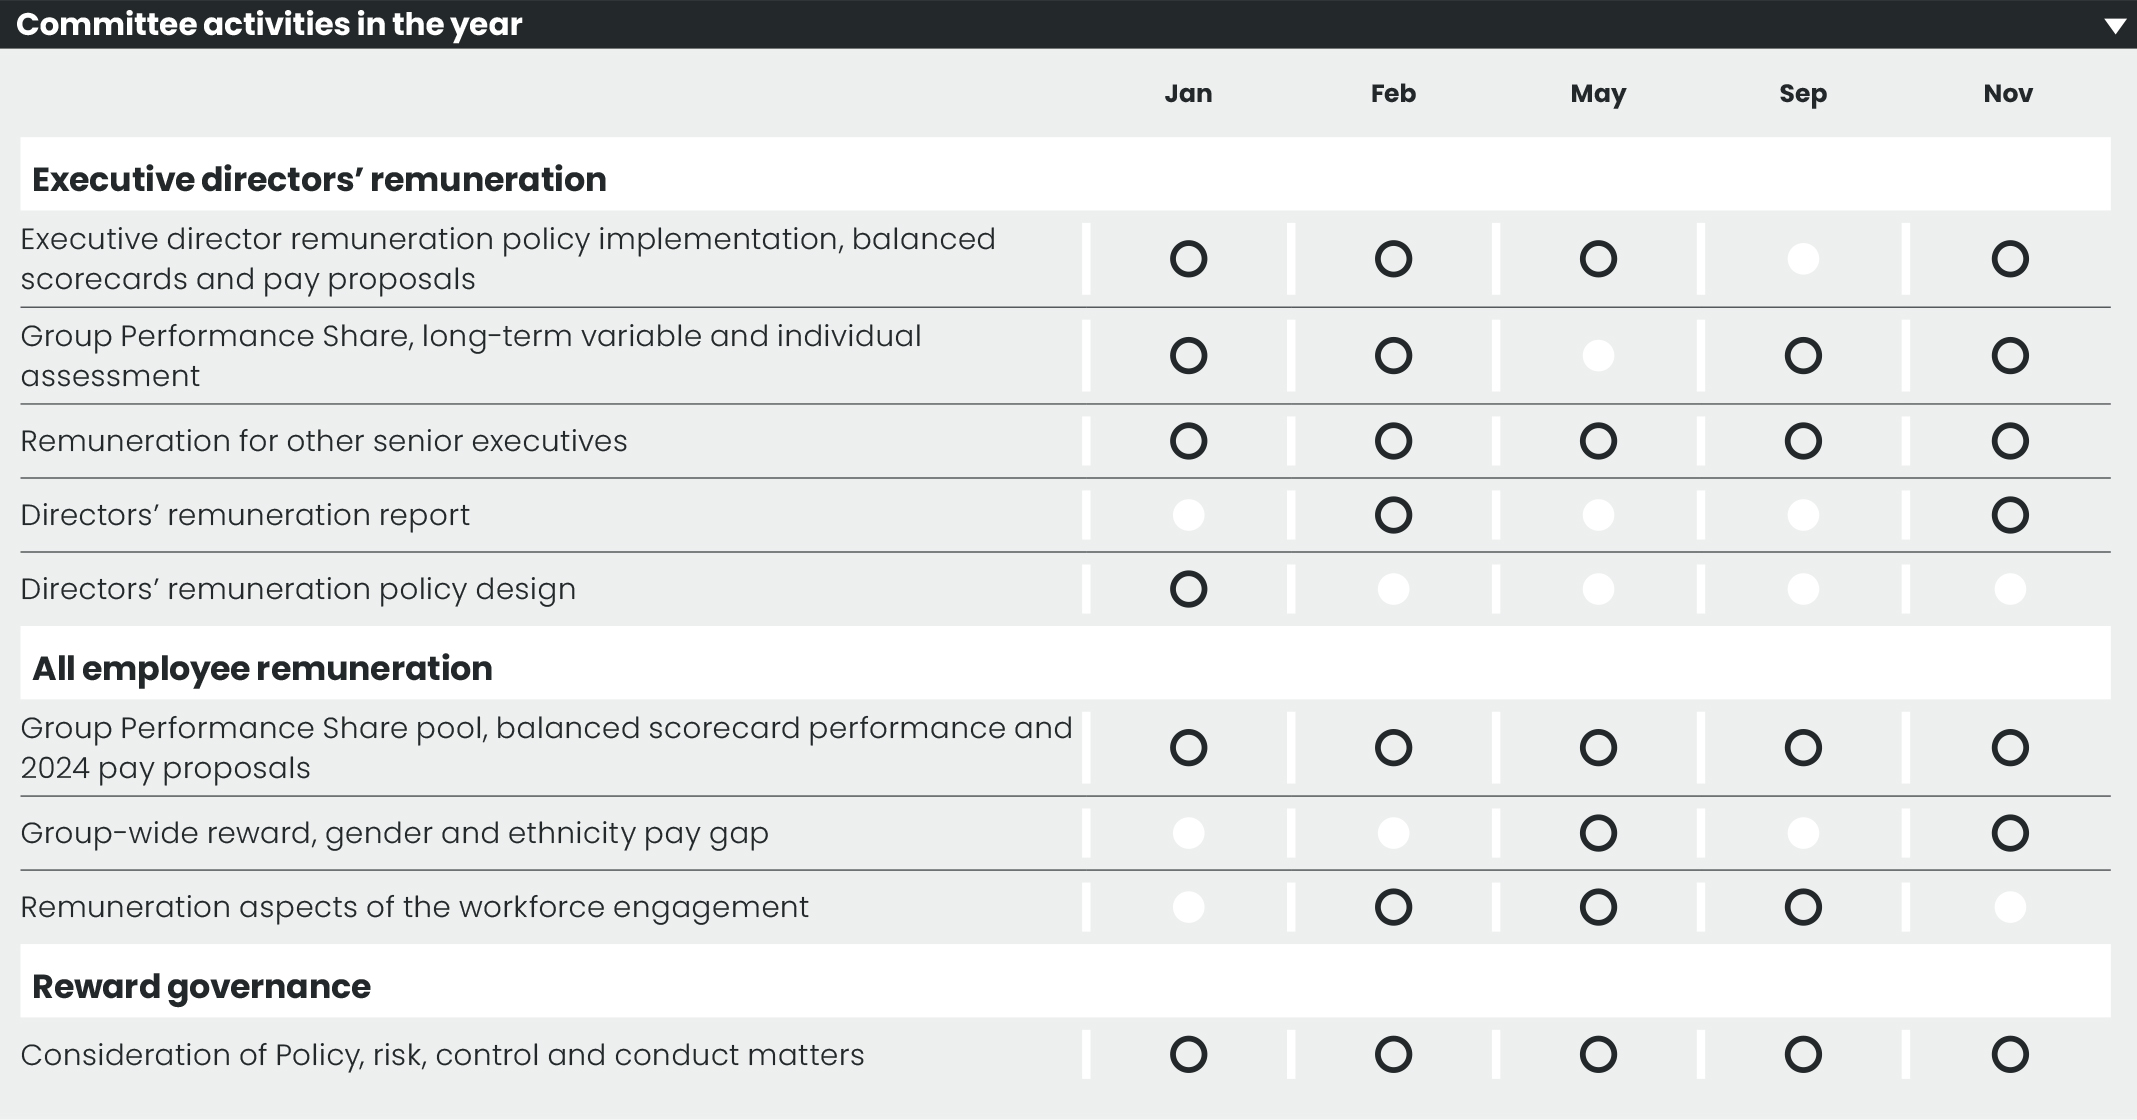Click May circle for Group-wide reward pay gap
2137x1120 pixels.
(1598, 833)
